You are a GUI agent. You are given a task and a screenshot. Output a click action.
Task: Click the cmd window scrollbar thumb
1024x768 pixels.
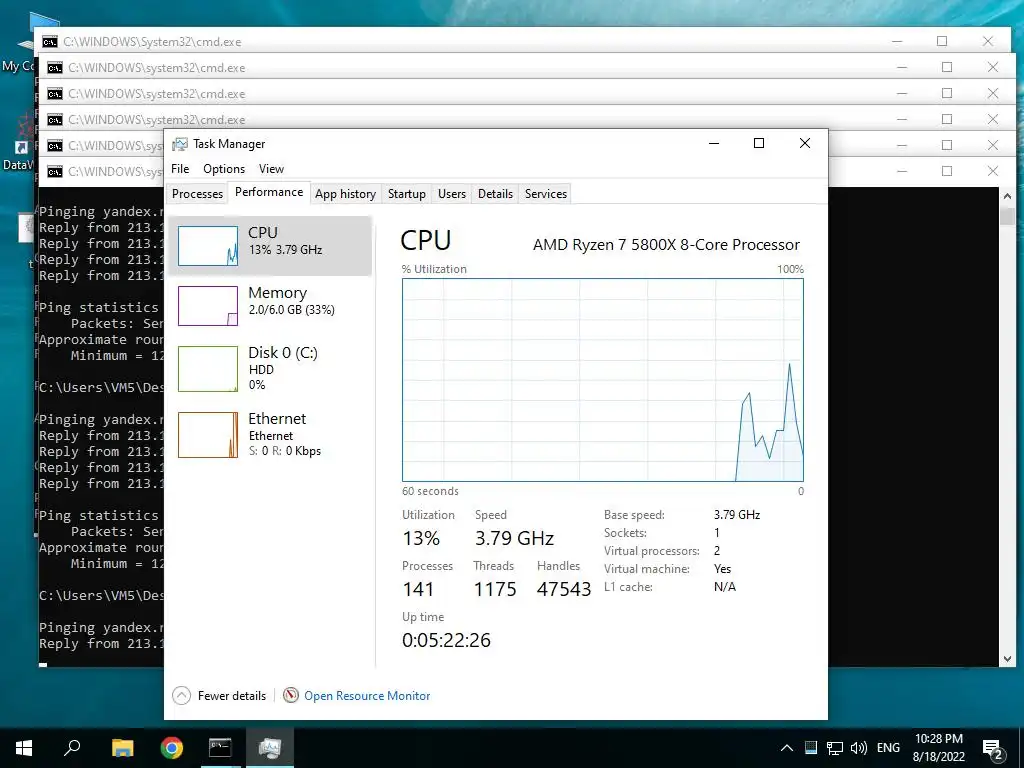(1007, 216)
